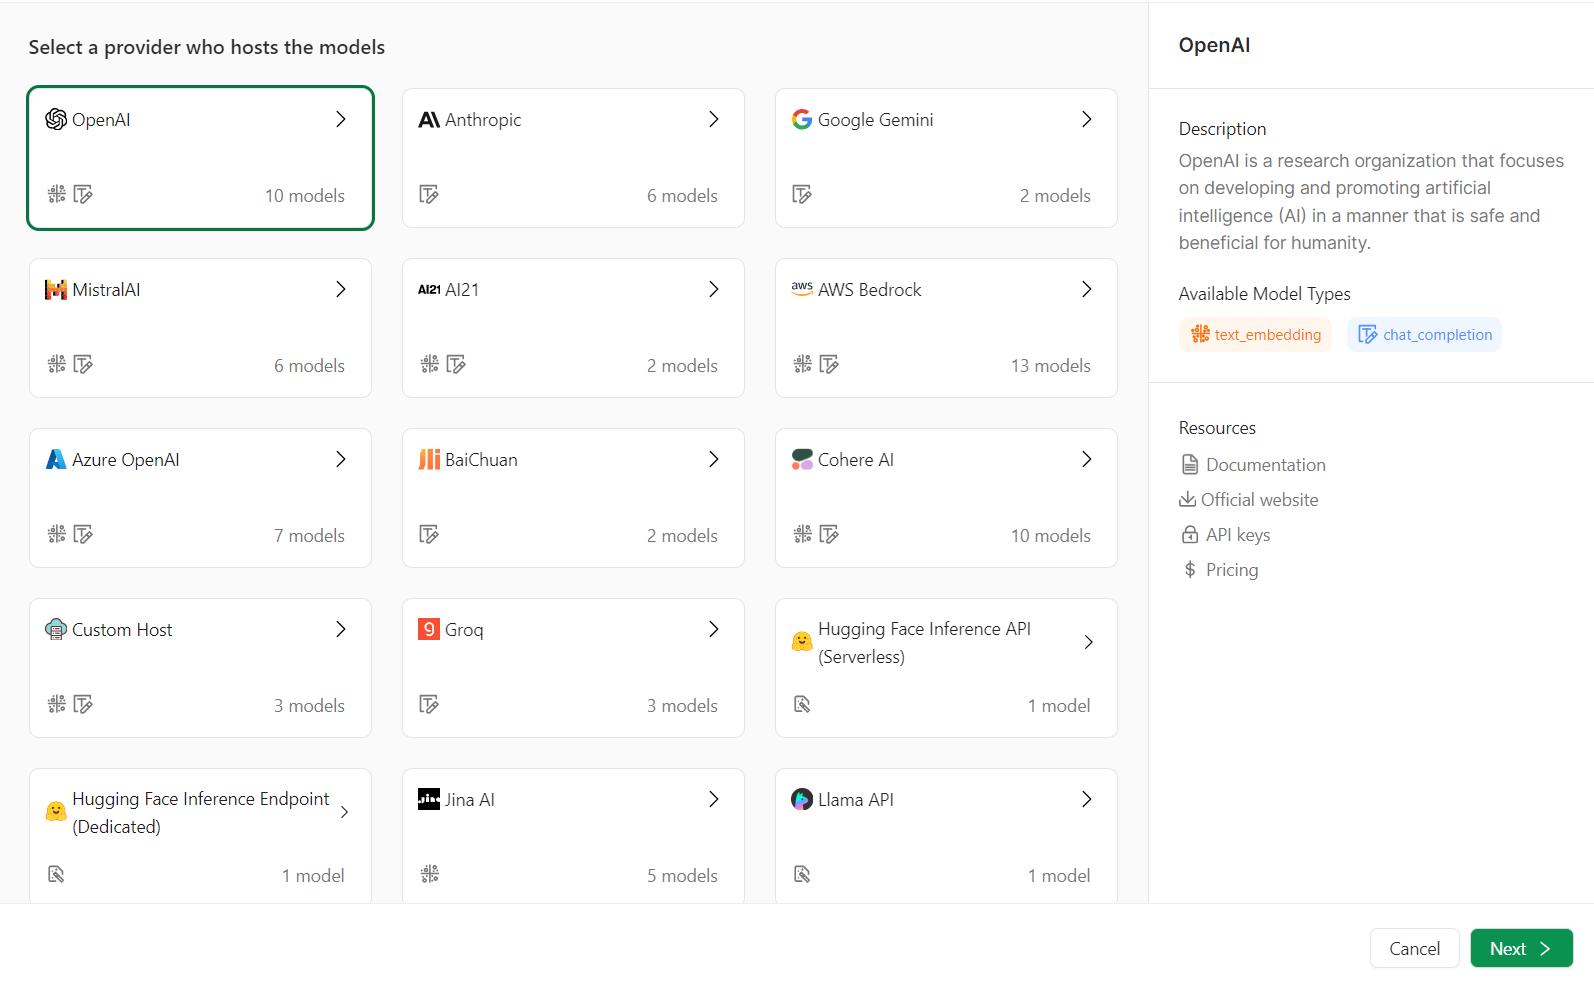
Task: Expand the OpenAI provider chevron
Action: point(341,119)
